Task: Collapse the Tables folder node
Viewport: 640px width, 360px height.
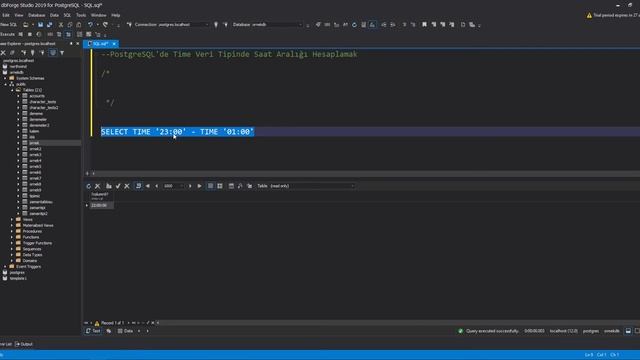Action: tap(12, 90)
